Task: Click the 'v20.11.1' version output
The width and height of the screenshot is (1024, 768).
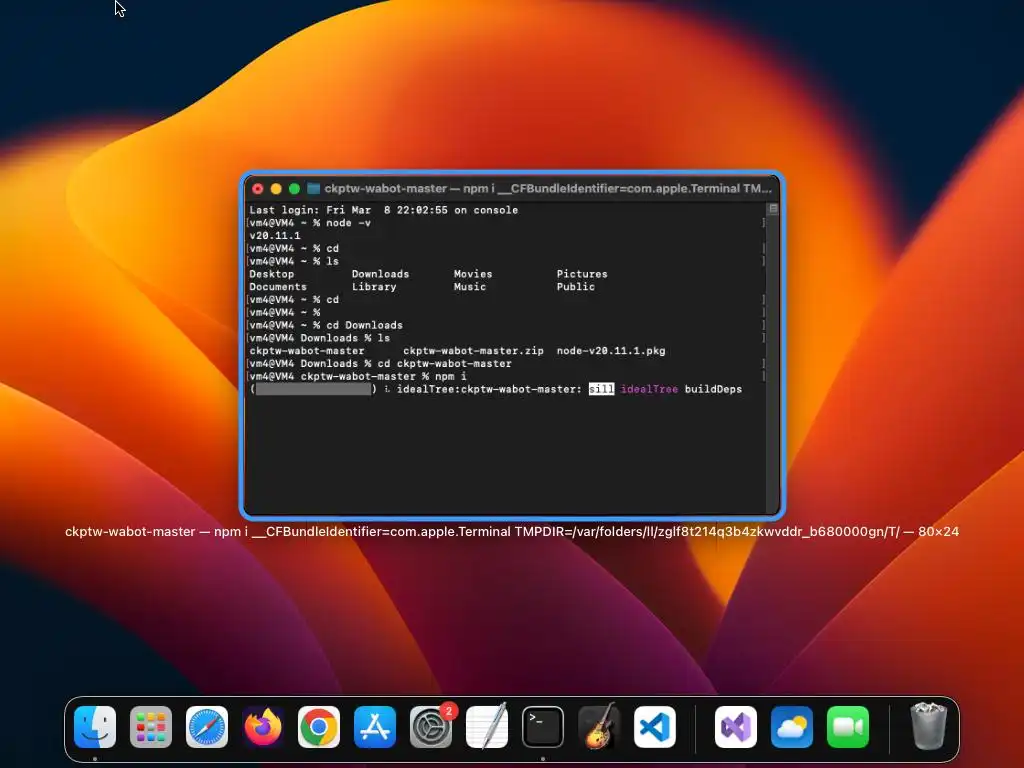Action: point(275,236)
